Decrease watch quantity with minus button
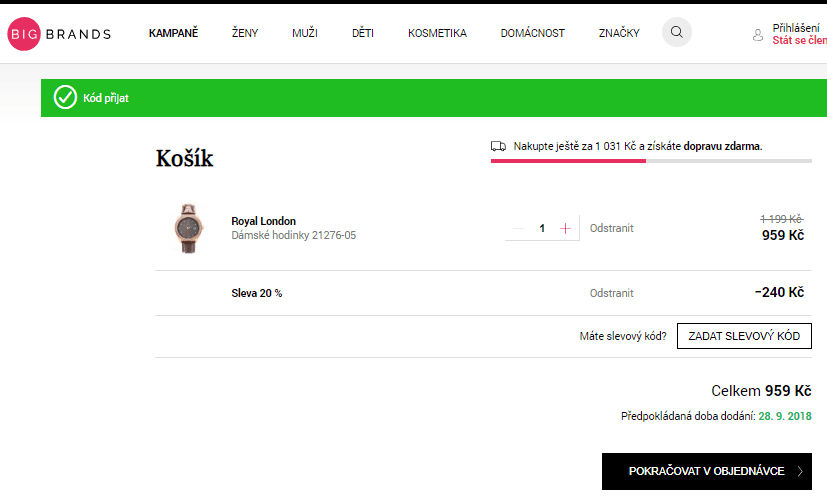The height and width of the screenshot is (504, 827). coord(518,228)
